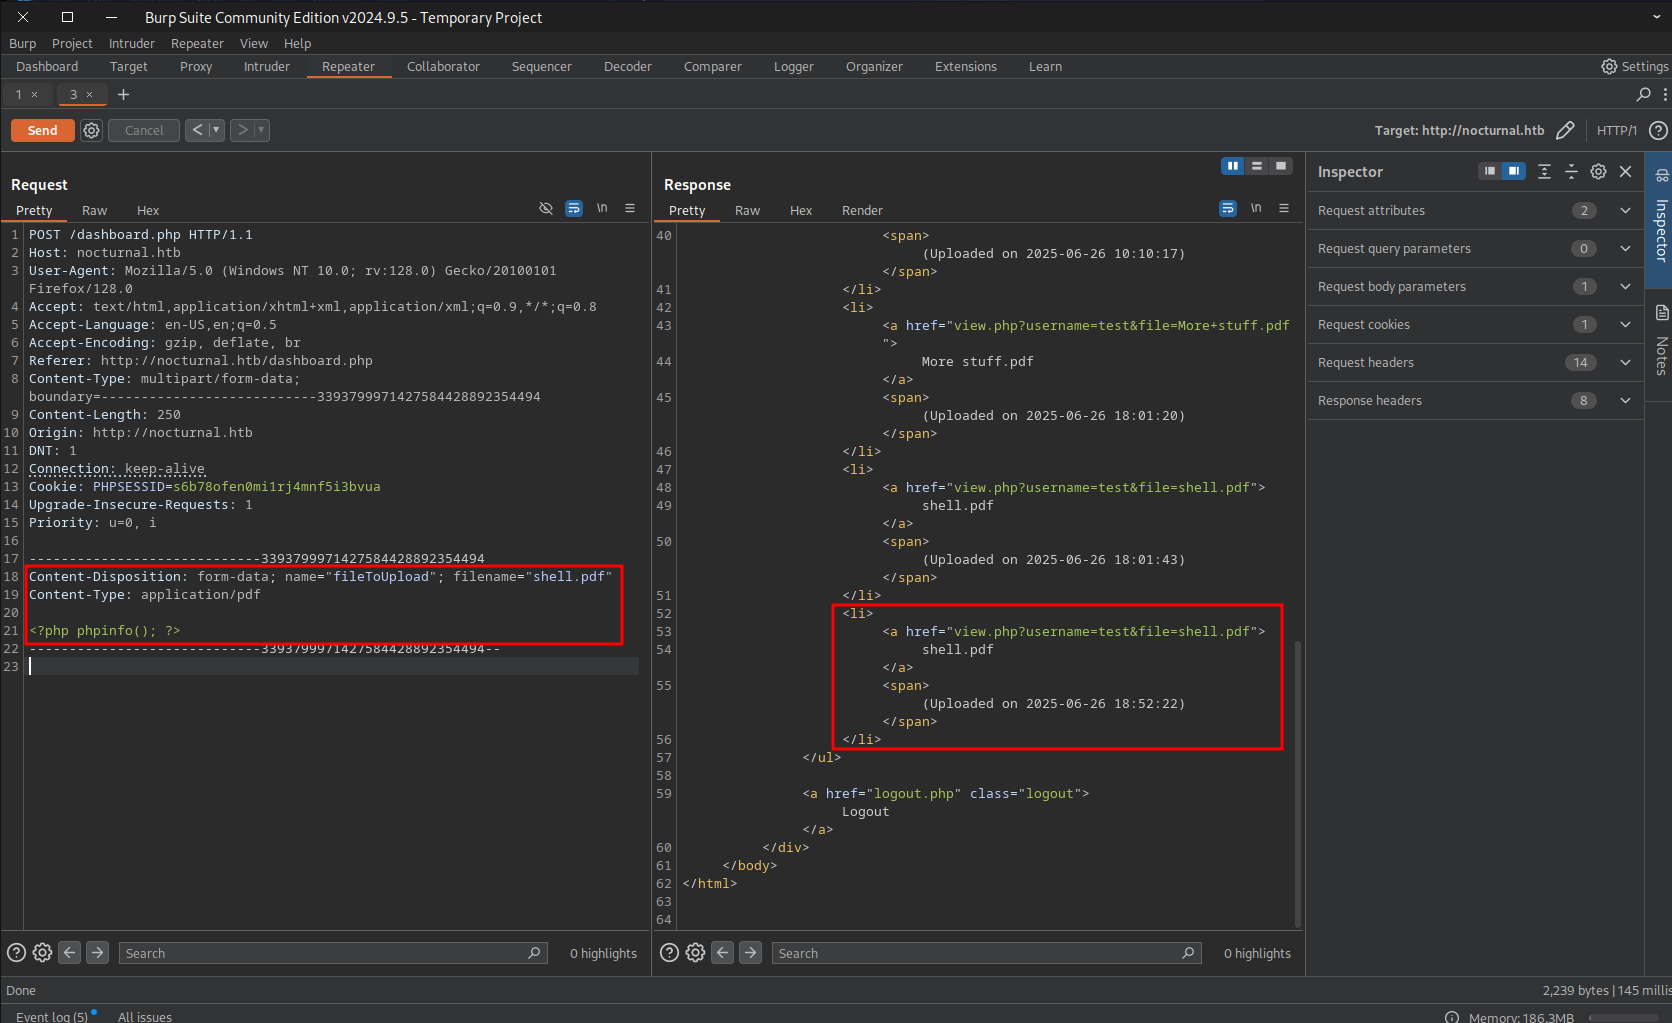
Task: Open the history back dropdown arrow
Action: pos(215,130)
